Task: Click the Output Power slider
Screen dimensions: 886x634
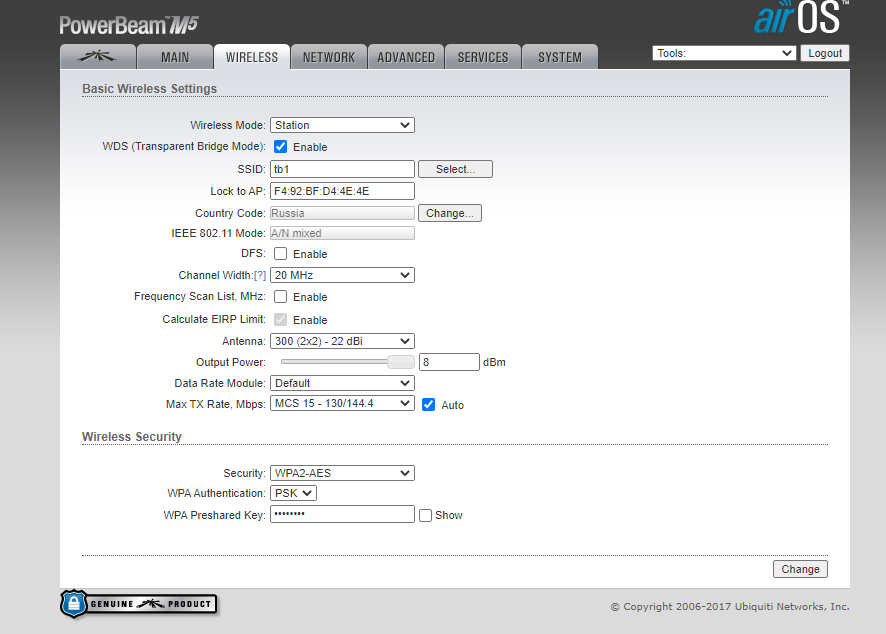Action: pos(348,362)
